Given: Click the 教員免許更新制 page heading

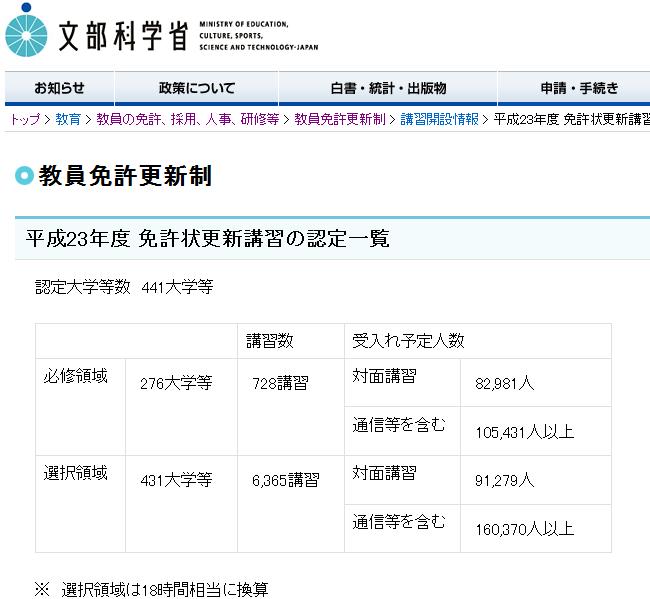Looking at the screenshot, I should (x=125, y=177).
